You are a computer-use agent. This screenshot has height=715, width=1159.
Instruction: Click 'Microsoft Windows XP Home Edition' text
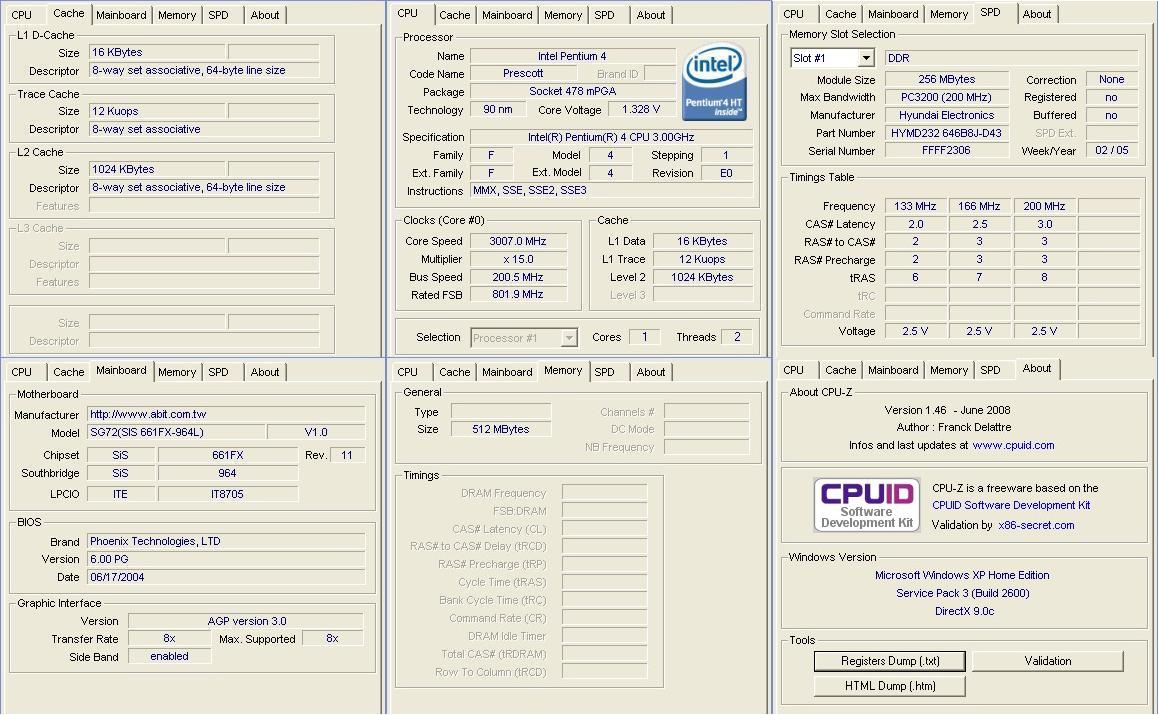point(962,575)
